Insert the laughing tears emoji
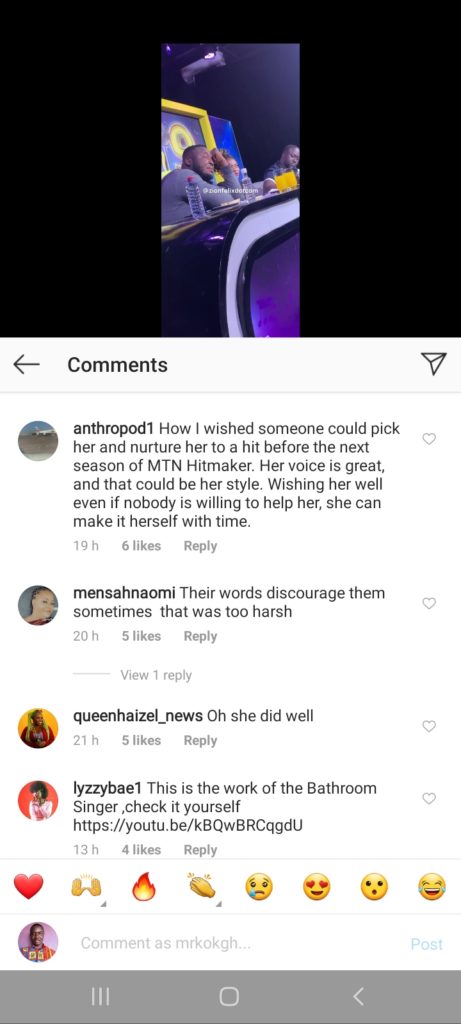The image size is (461, 1024). (x=432, y=887)
